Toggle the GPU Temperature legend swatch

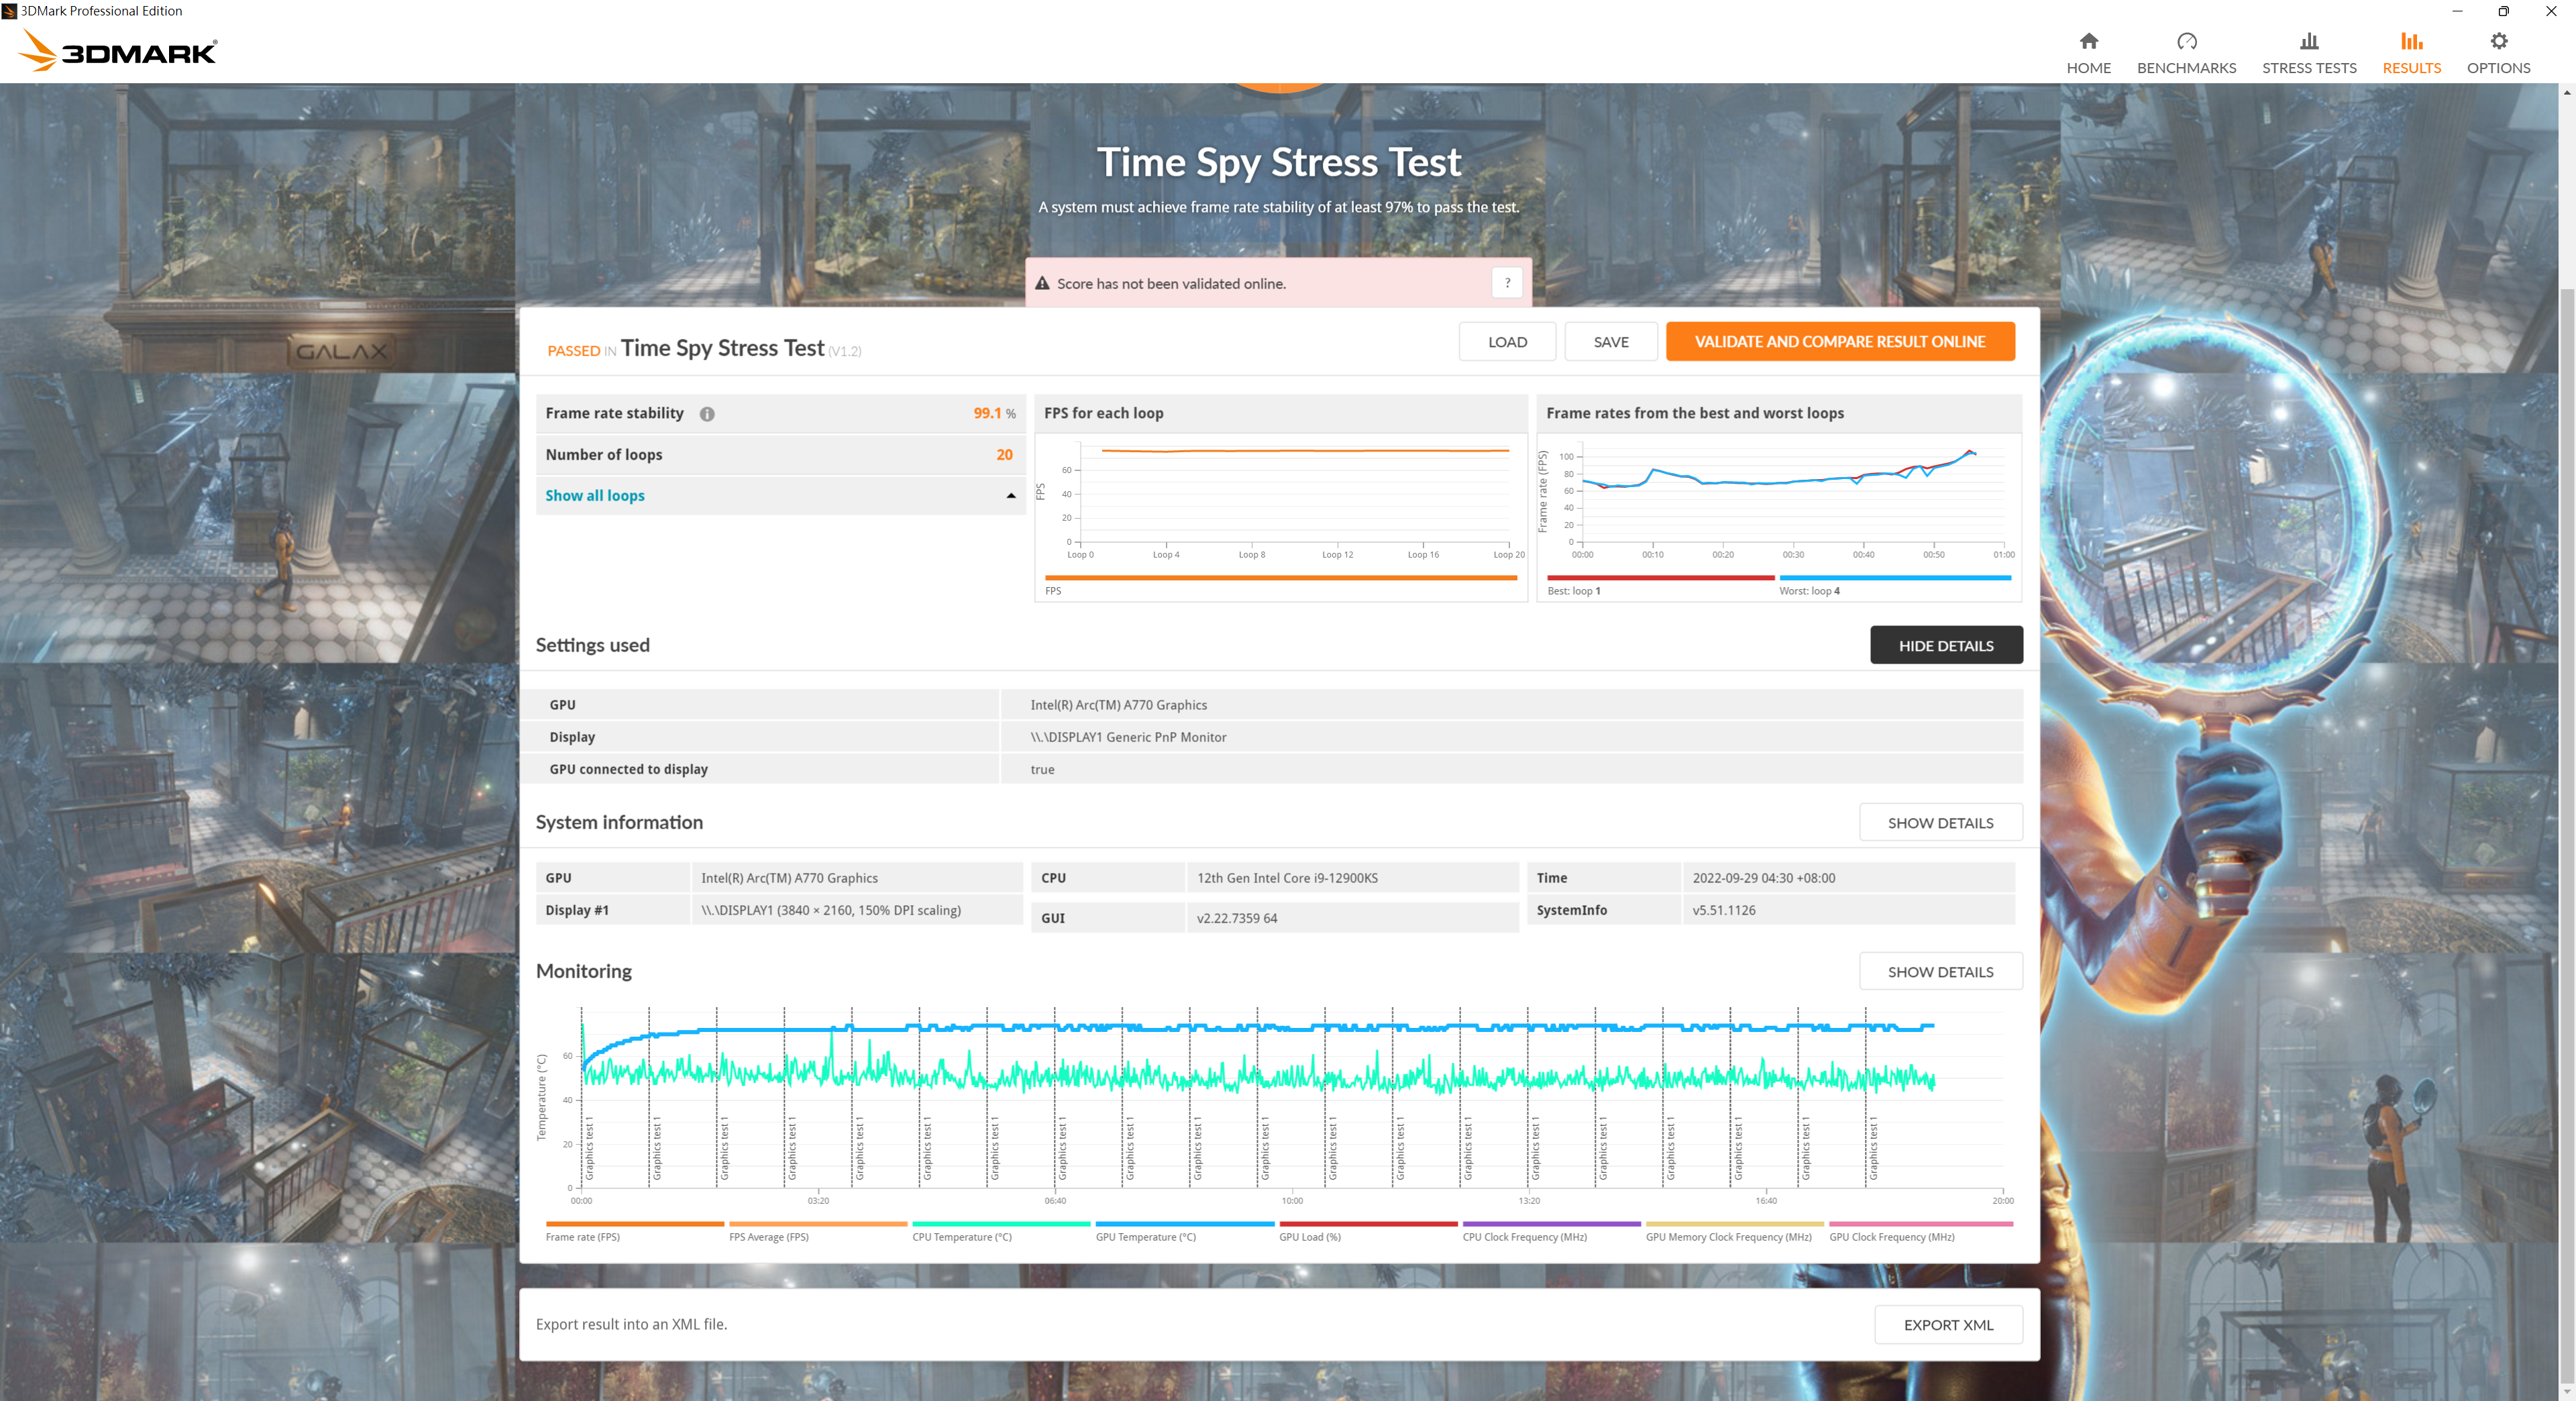[1185, 1224]
